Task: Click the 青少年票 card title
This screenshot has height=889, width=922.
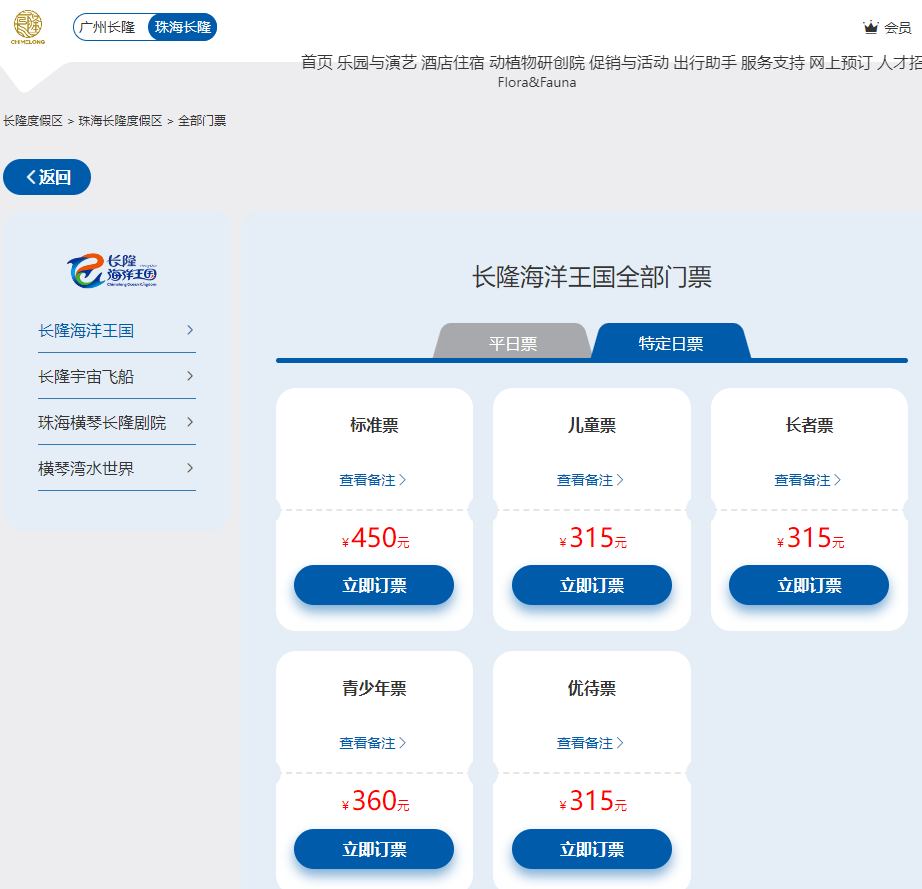Action: coord(374,688)
